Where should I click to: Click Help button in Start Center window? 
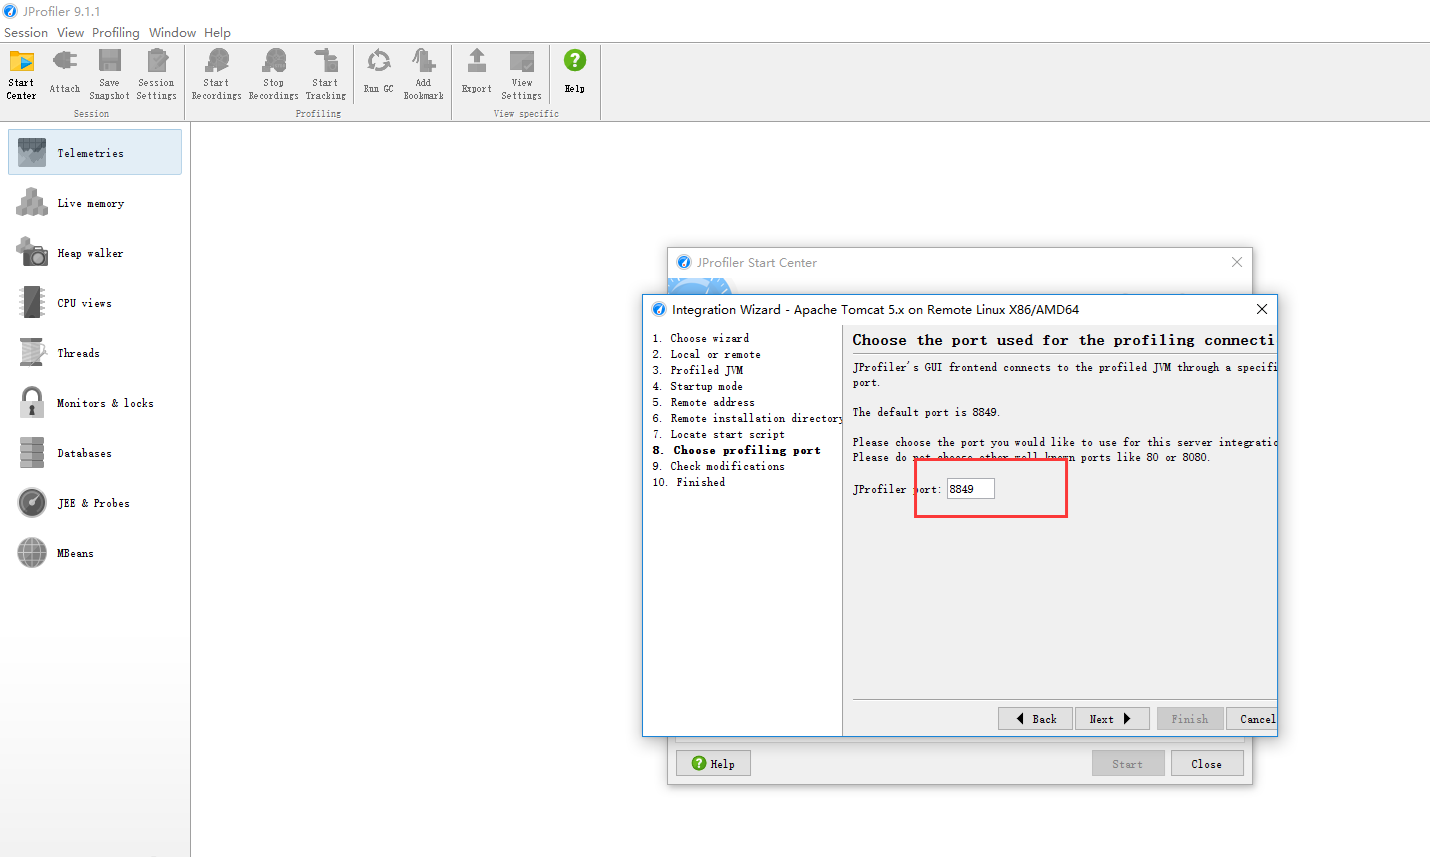[713, 764]
